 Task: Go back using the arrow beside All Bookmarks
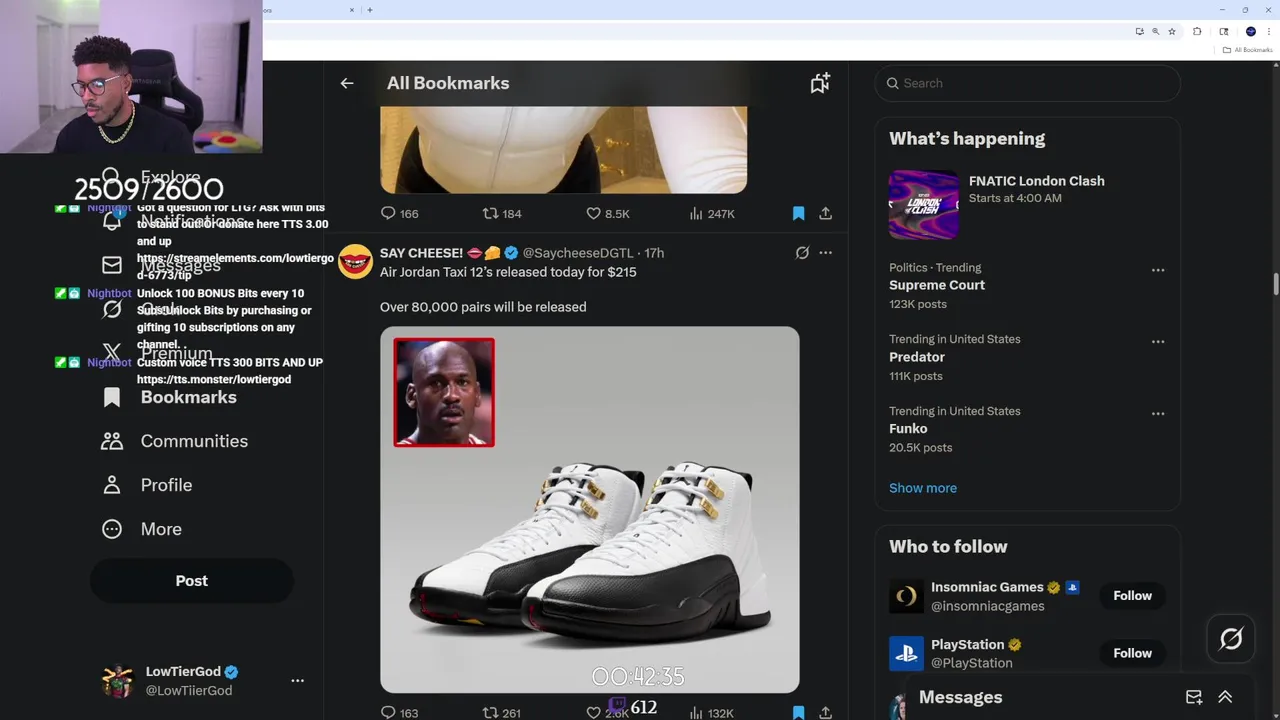[x=347, y=83]
